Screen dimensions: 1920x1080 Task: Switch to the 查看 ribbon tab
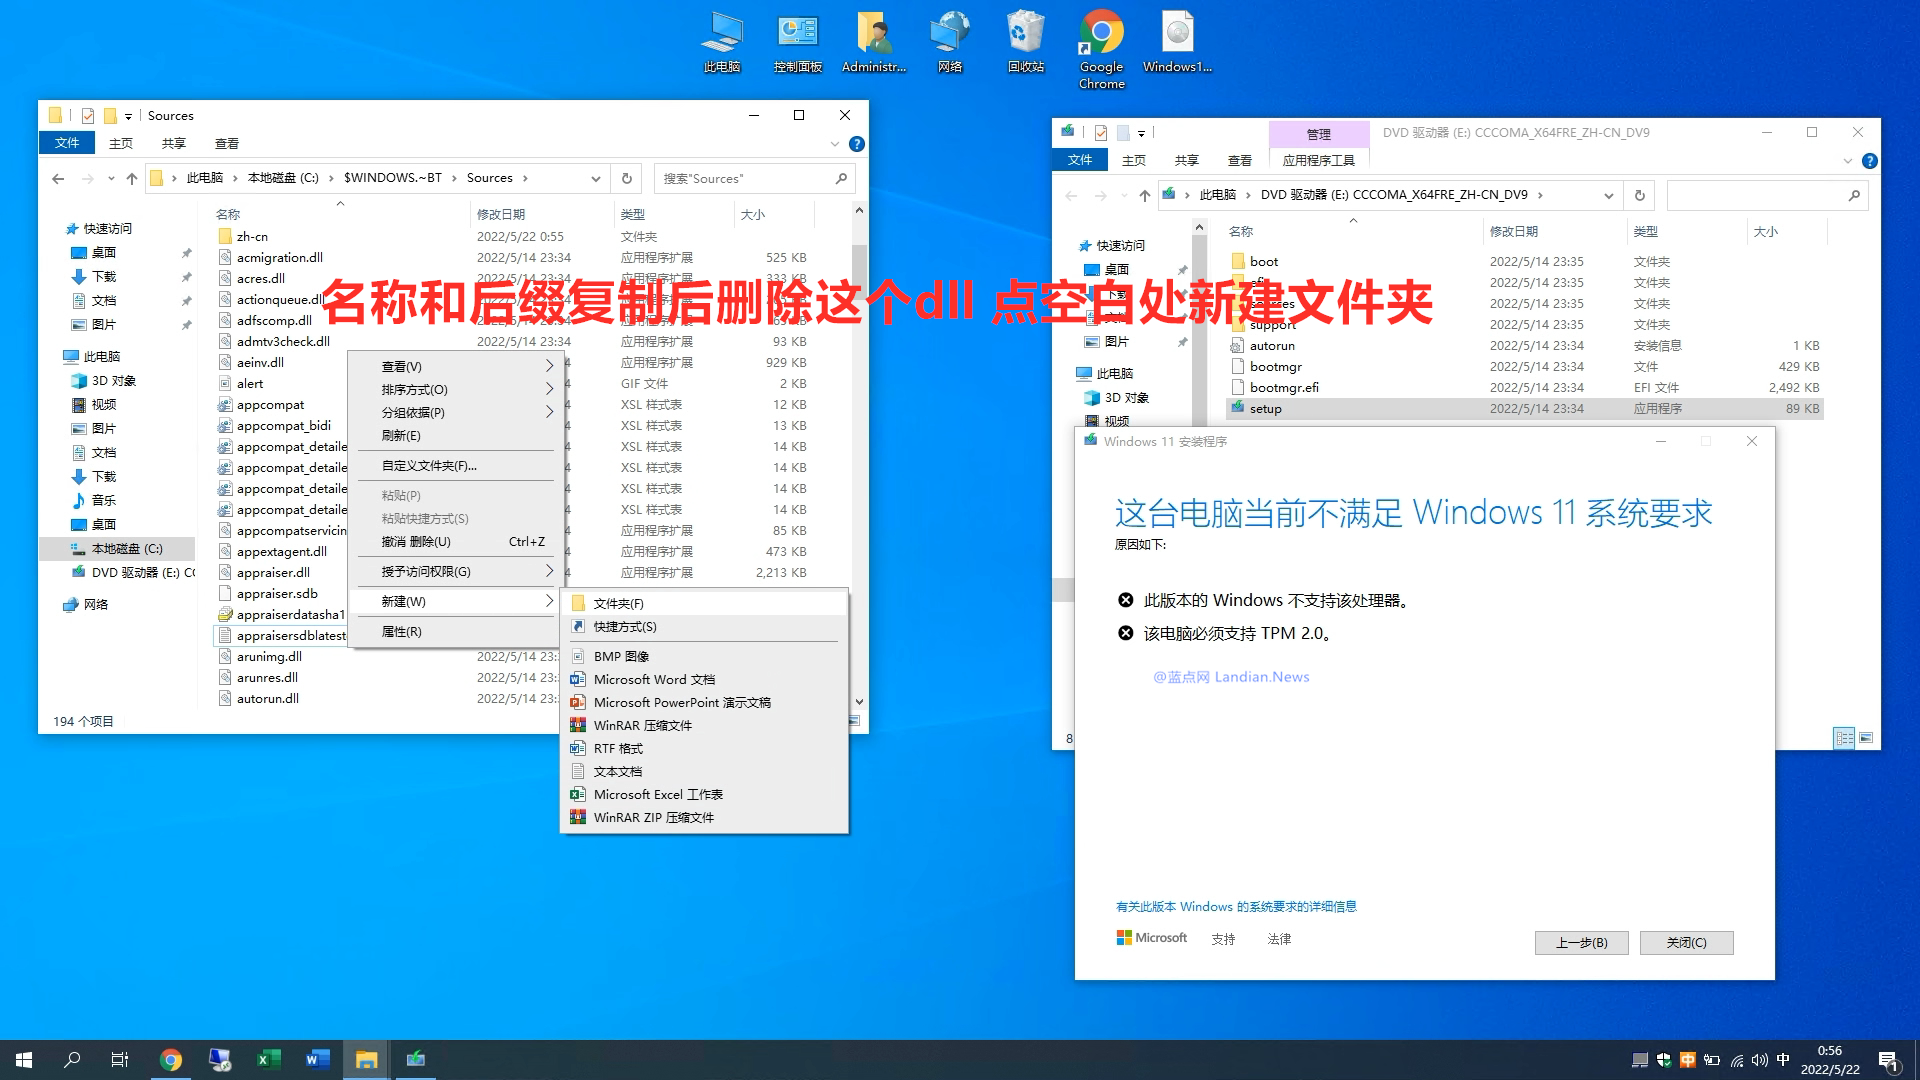[227, 143]
